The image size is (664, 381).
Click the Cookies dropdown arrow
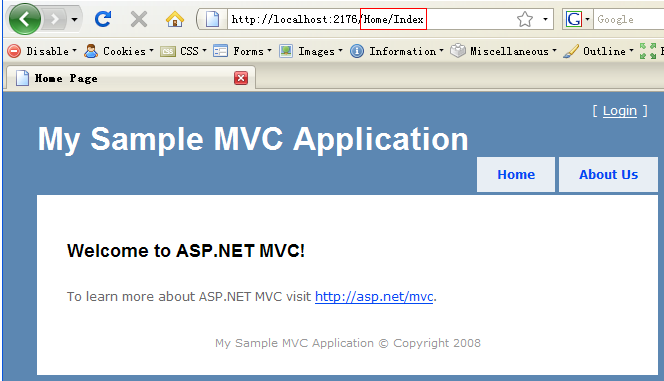click(x=151, y=50)
